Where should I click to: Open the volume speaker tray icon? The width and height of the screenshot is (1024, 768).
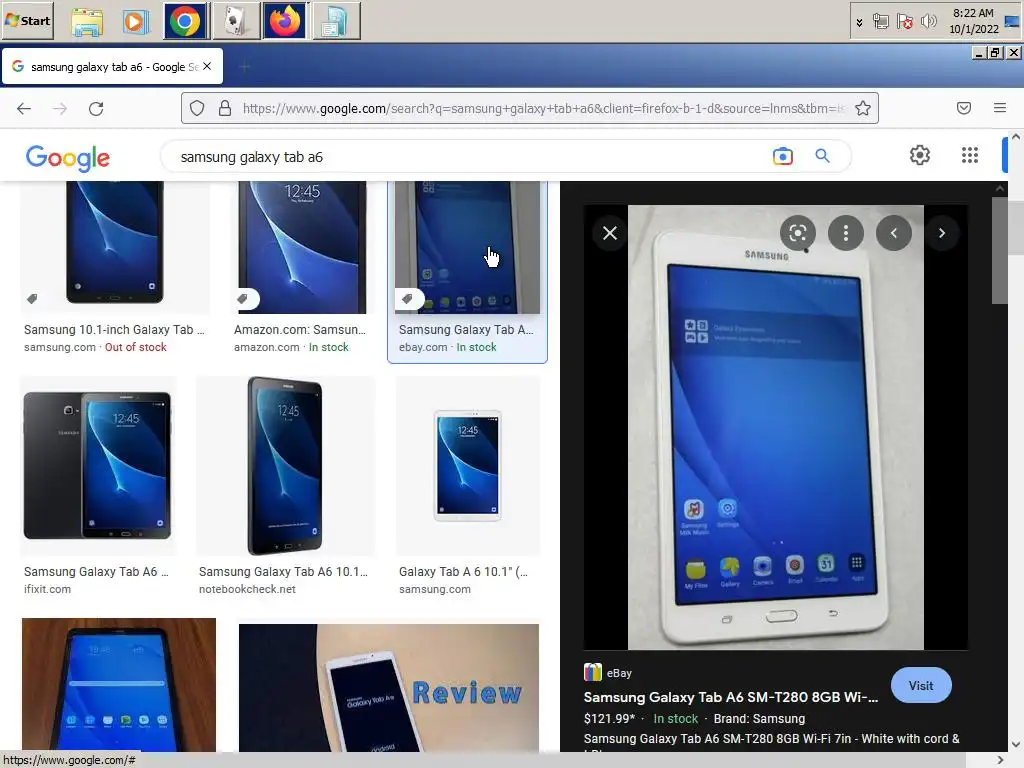point(928,22)
